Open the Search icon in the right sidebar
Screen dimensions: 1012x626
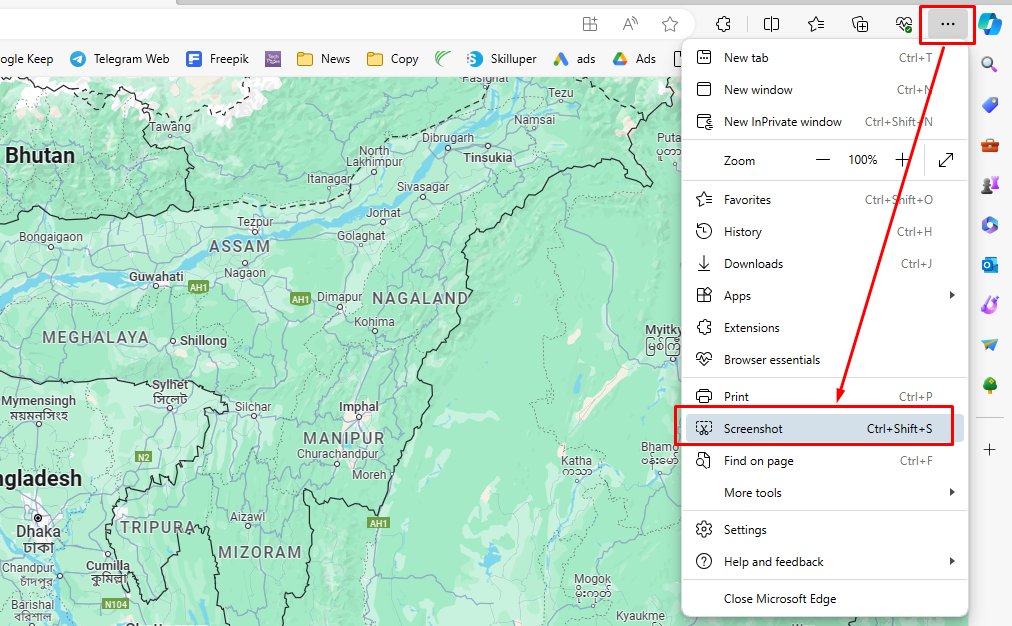(990, 64)
